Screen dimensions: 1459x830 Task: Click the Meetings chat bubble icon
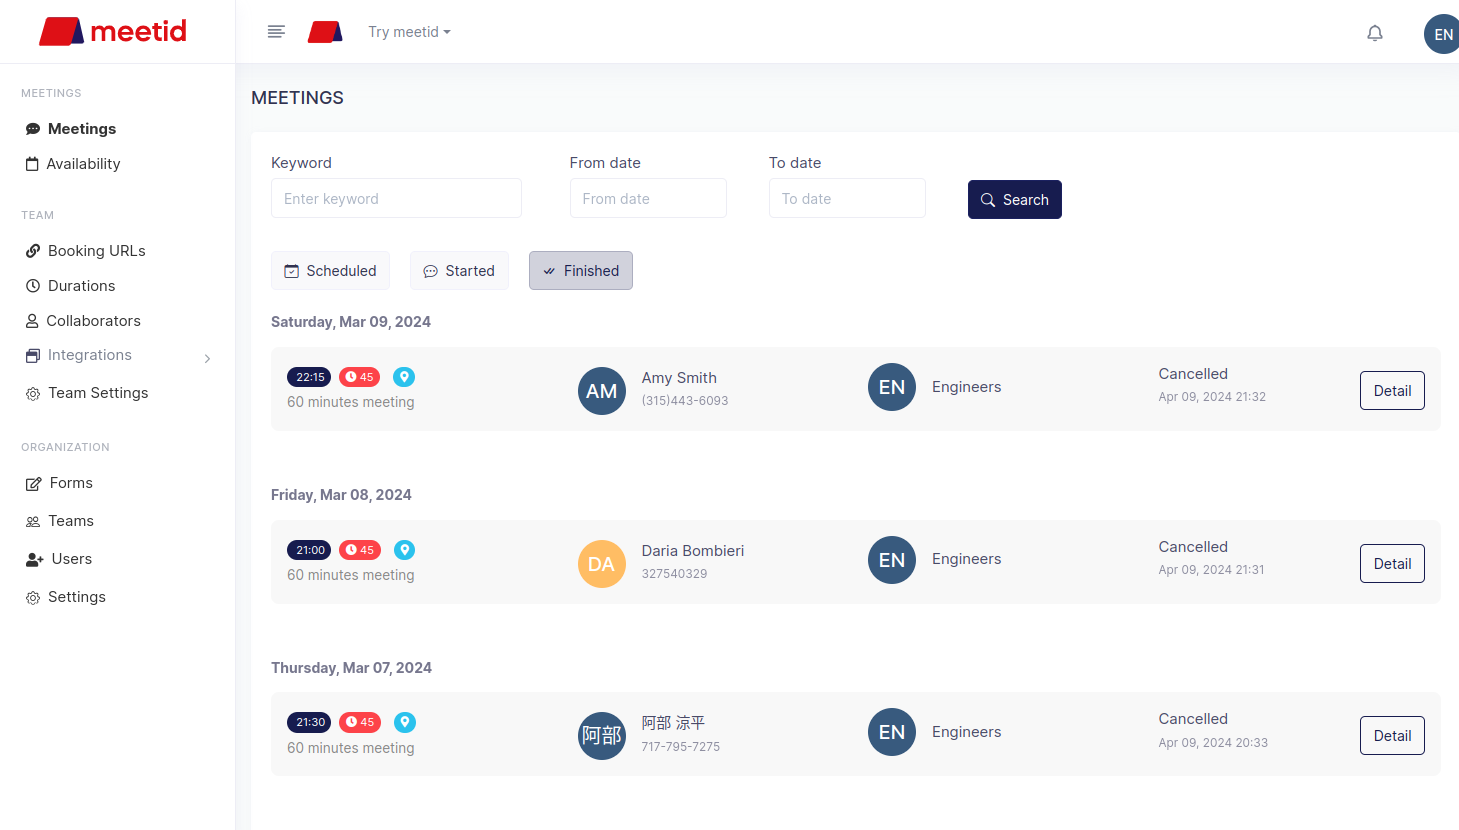click(33, 129)
